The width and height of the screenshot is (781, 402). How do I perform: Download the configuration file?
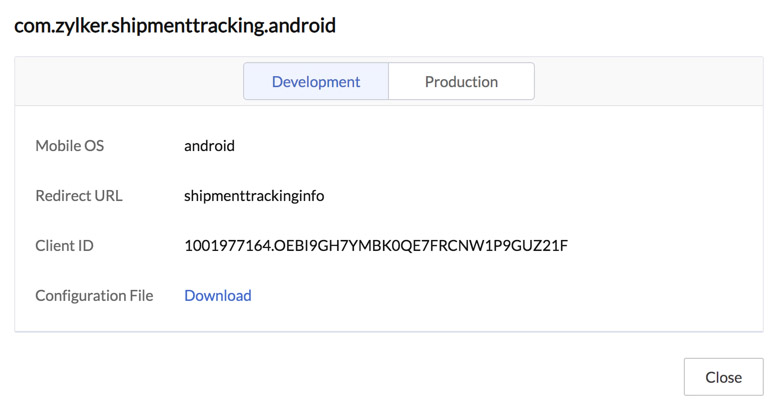[x=218, y=295]
